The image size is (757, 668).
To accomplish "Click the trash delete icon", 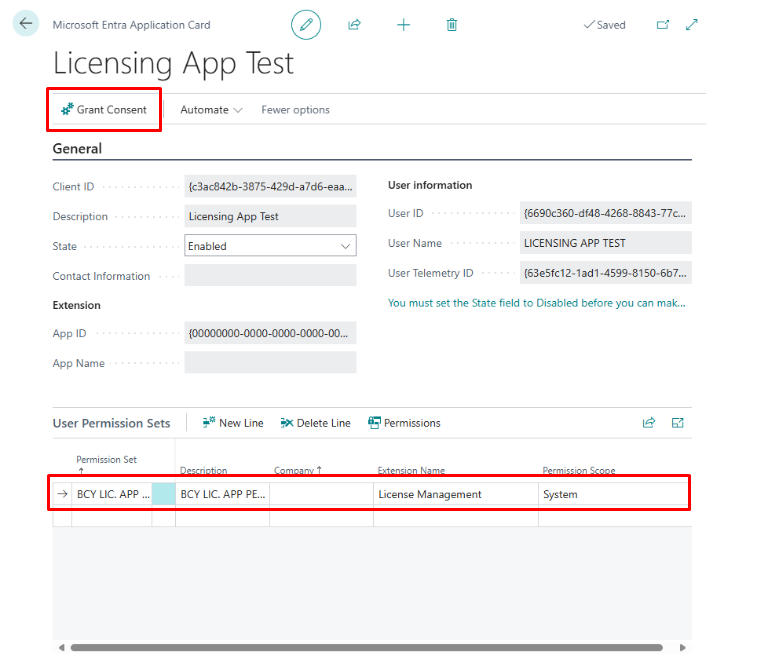I will tap(452, 24).
